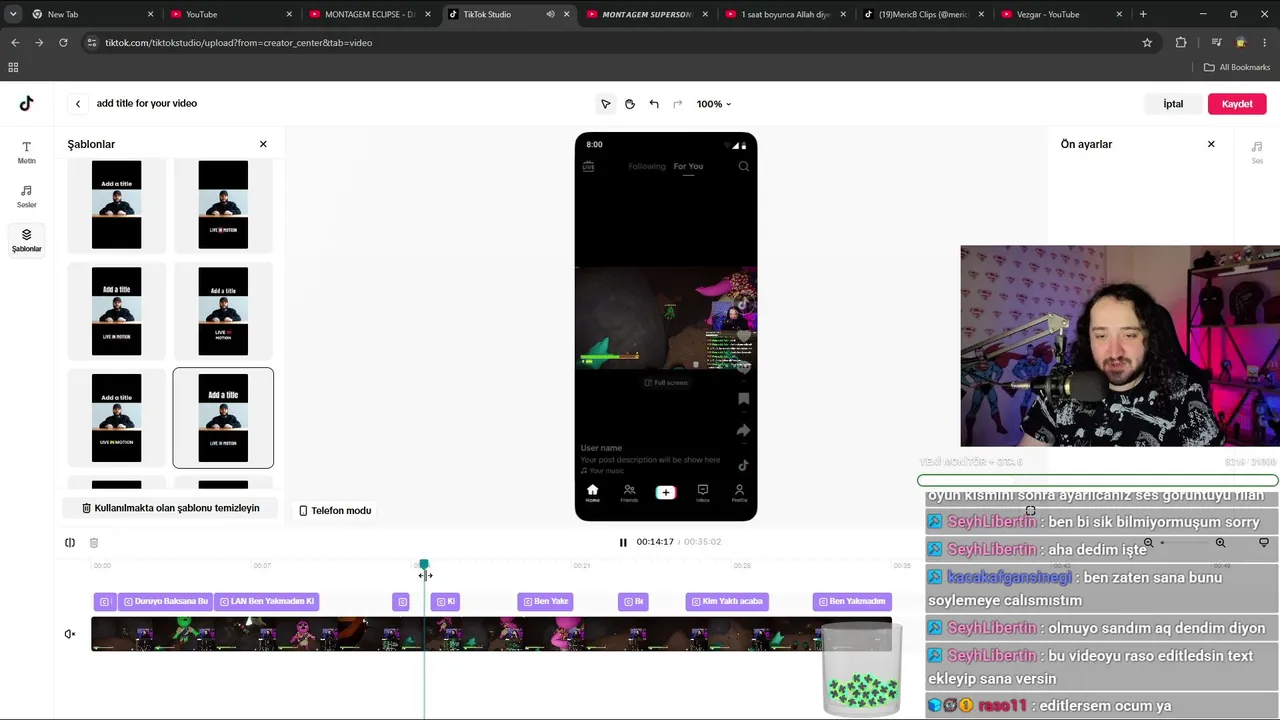
Task: Switch to the Vezgar - YouTube tab
Action: (1060, 14)
